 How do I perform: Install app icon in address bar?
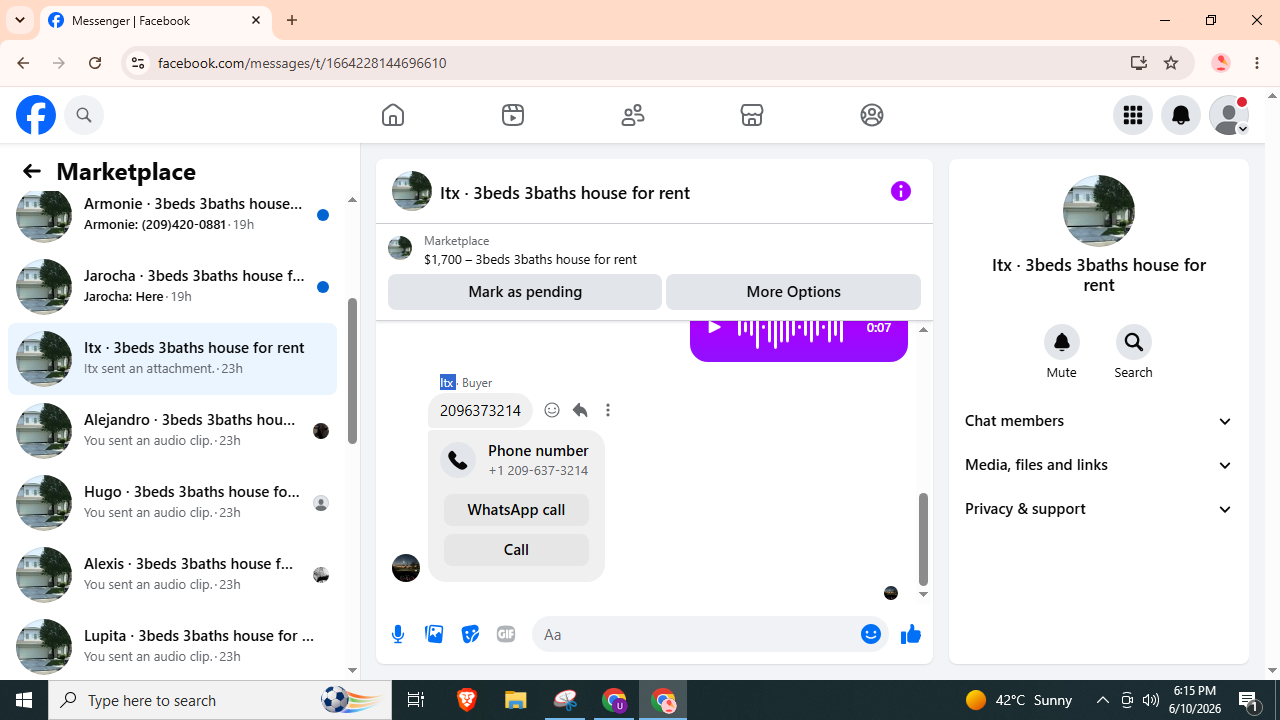[x=1139, y=63]
